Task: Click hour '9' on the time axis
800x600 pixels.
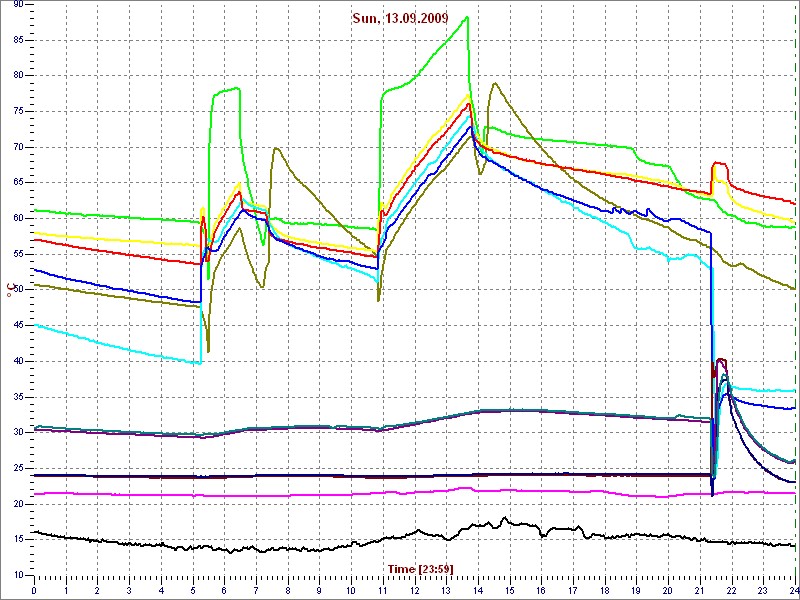Action: point(319,591)
